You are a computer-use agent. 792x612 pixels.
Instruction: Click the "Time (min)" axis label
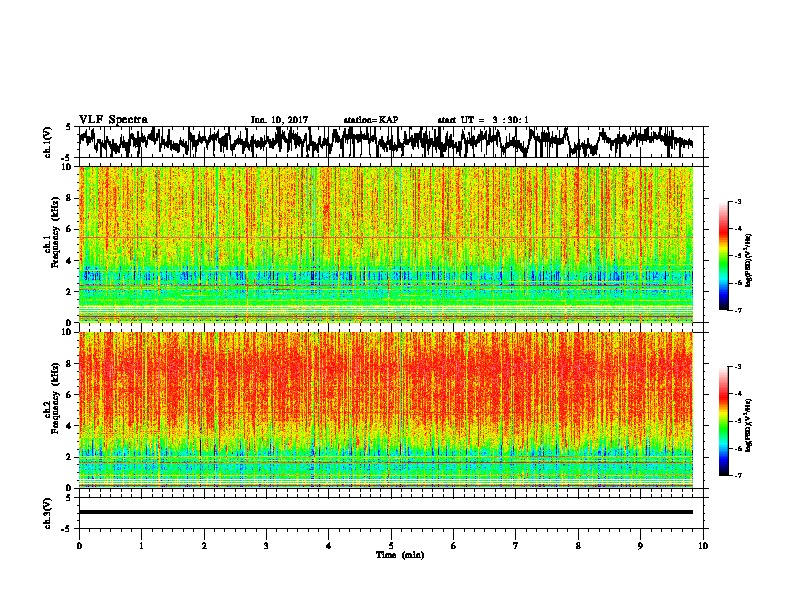click(400, 555)
